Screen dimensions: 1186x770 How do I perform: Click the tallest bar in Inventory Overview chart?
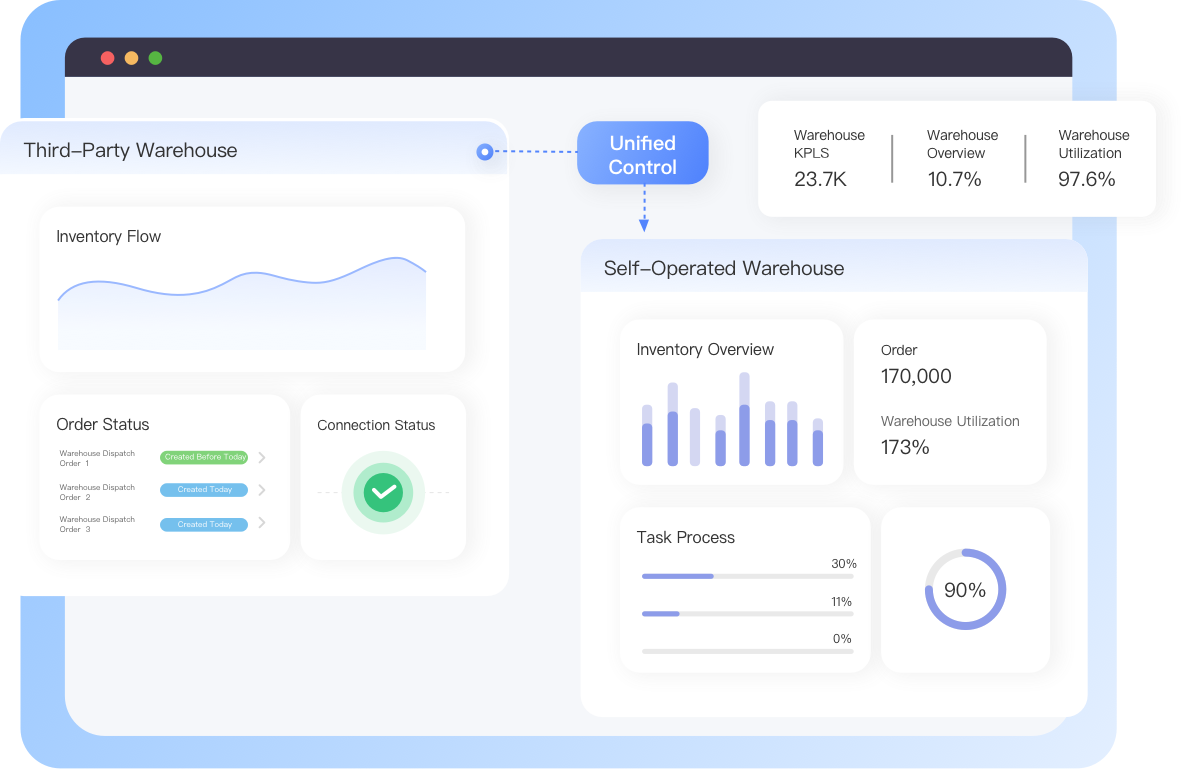744,419
